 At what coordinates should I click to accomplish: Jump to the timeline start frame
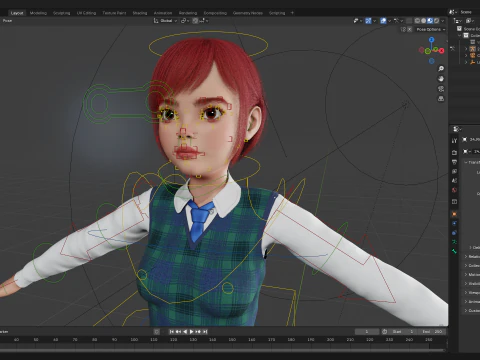pyautogui.click(x=172, y=332)
